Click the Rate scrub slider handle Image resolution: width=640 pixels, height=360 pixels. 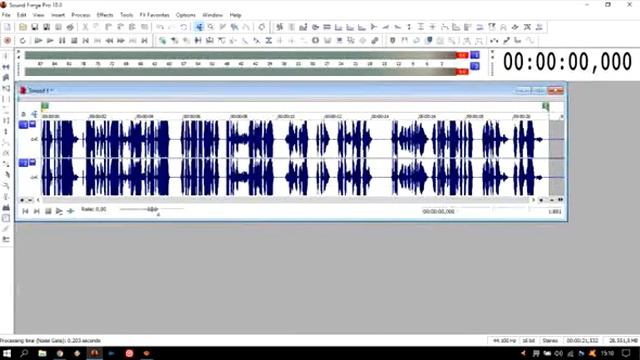click(x=152, y=209)
